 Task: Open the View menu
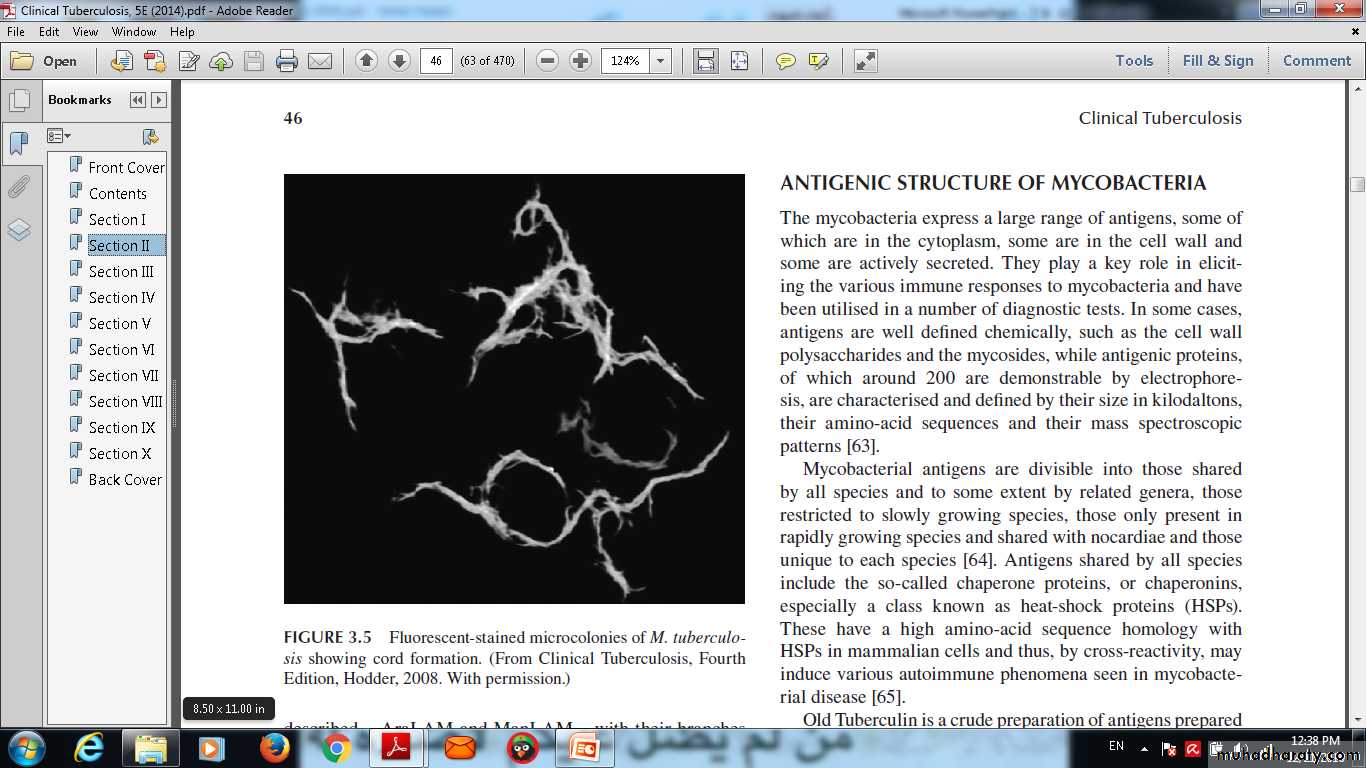coord(85,32)
